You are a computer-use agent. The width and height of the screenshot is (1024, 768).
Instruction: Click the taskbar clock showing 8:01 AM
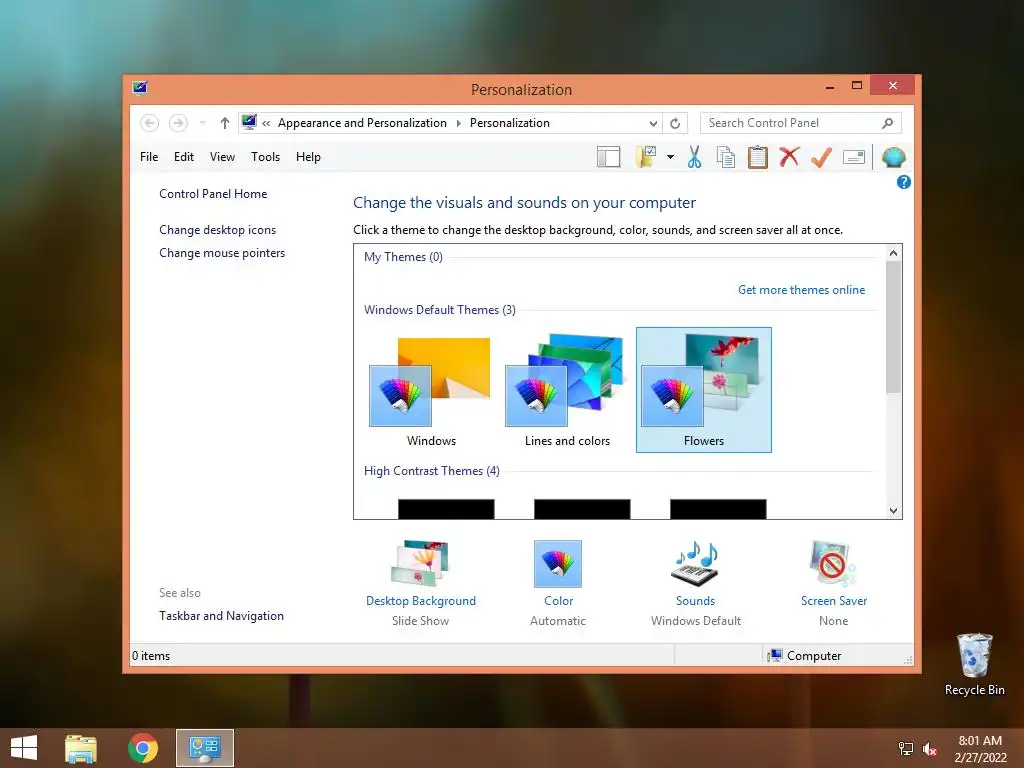tap(980, 748)
